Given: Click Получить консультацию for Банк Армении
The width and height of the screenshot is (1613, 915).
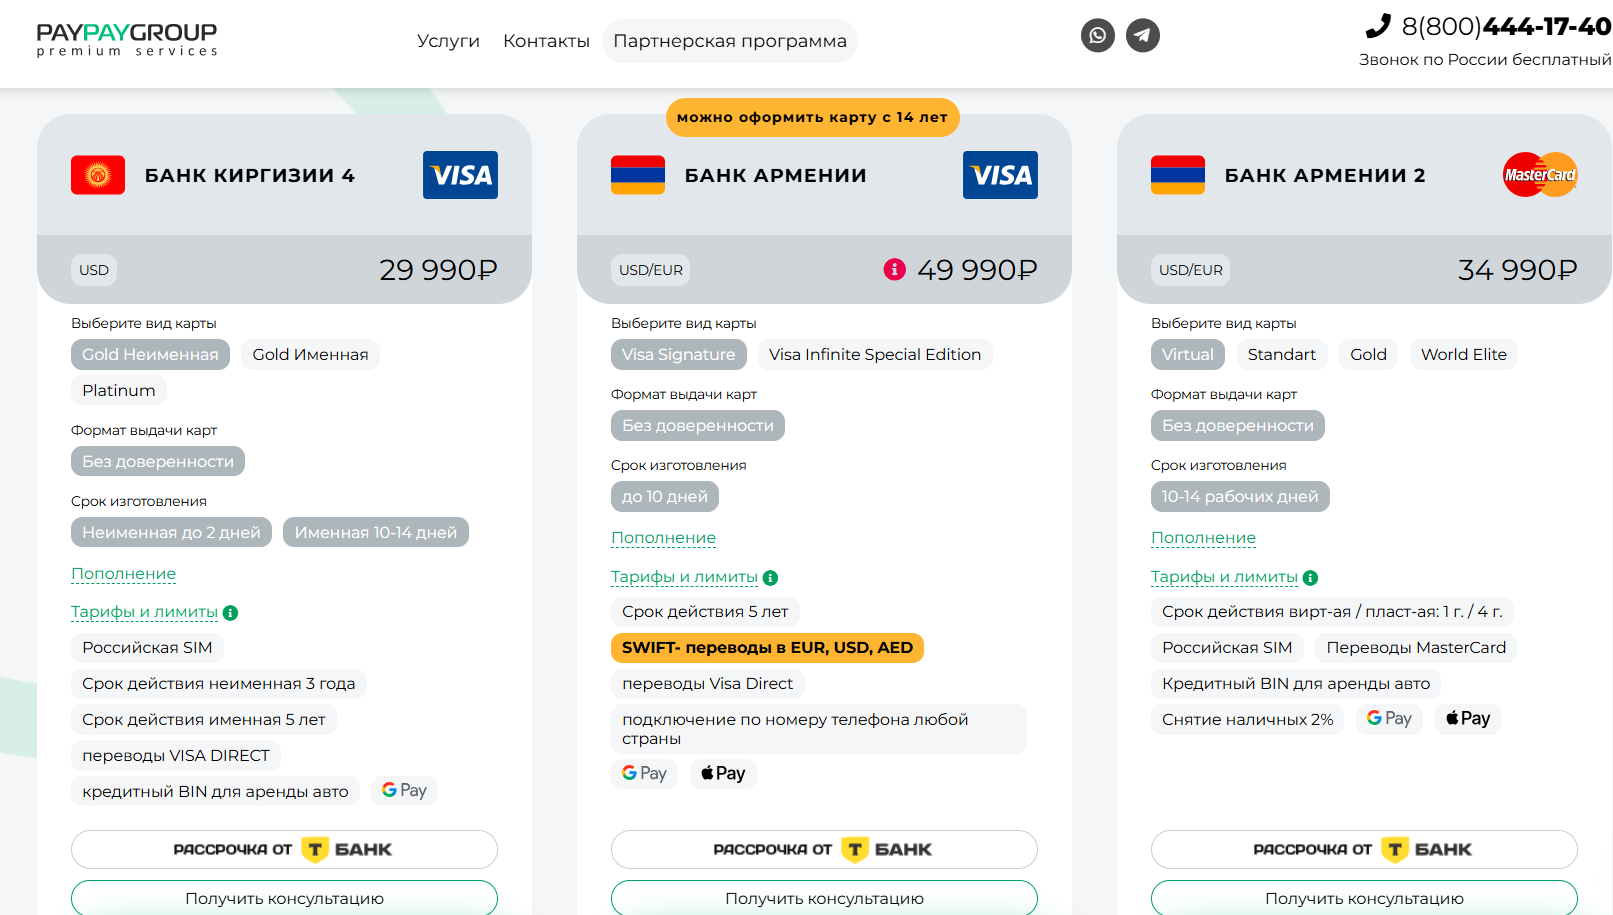Looking at the screenshot, I should 824,898.
